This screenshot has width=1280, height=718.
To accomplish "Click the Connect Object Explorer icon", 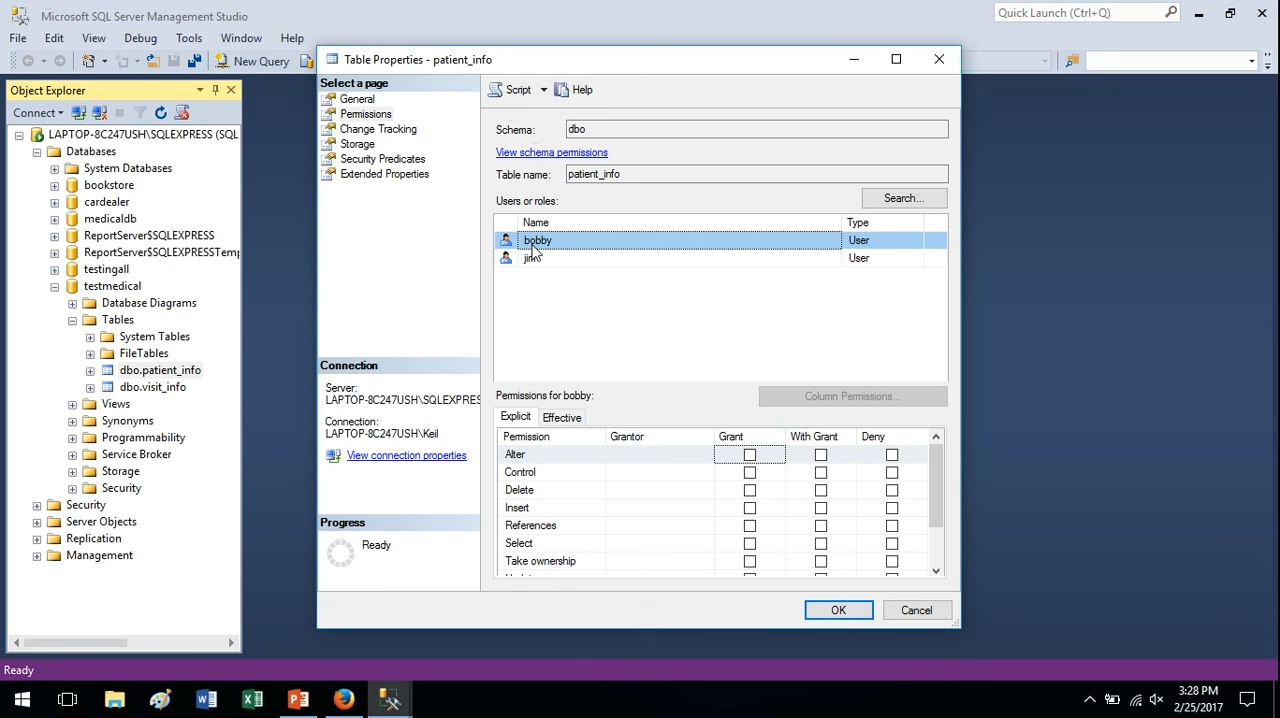I will (79, 113).
